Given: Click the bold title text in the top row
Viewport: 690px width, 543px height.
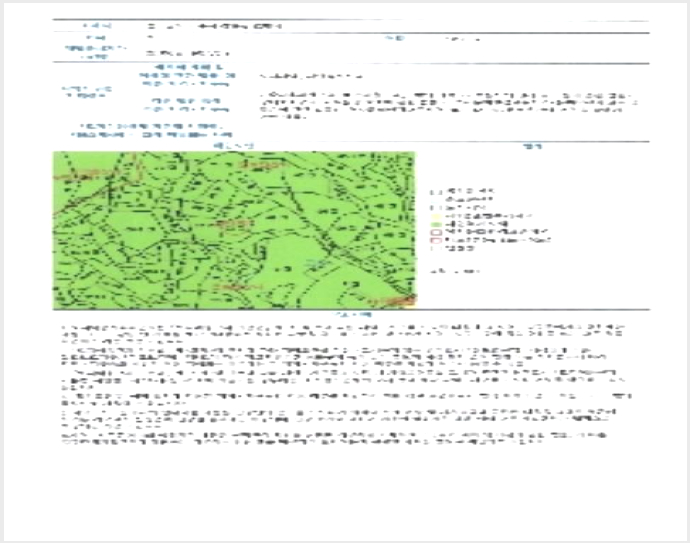Looking at the screenshot, I should tap(215, 26).
